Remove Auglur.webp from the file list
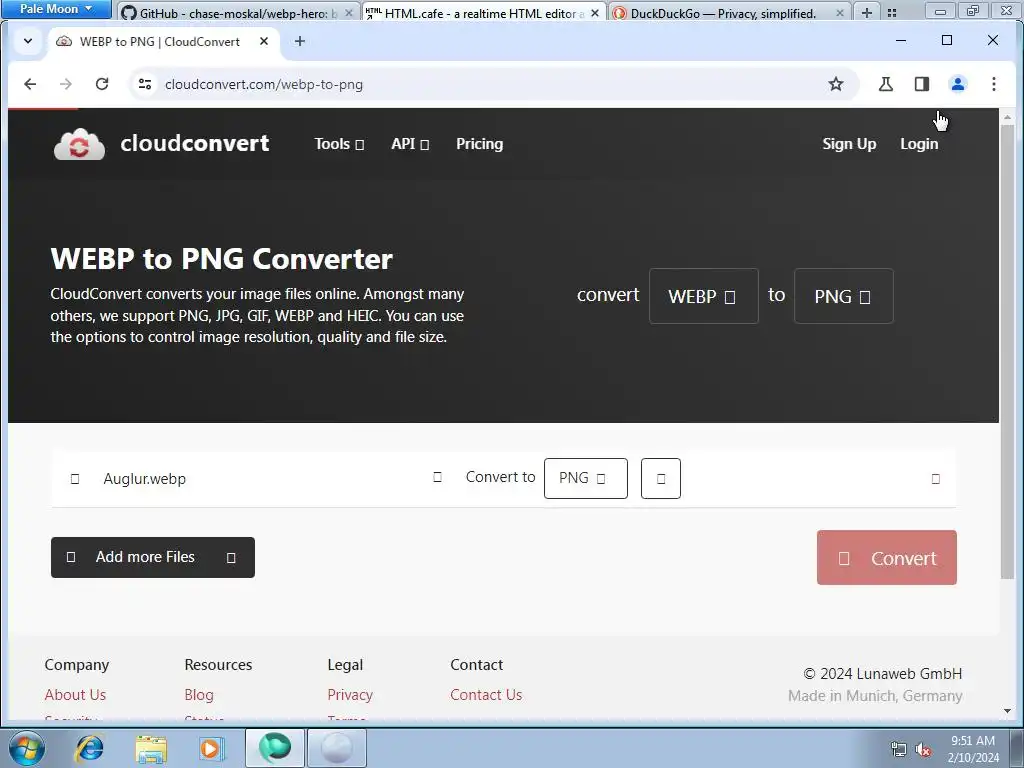Image resolution: width=1024 pixels, height=768 pixels. [936, 479]
